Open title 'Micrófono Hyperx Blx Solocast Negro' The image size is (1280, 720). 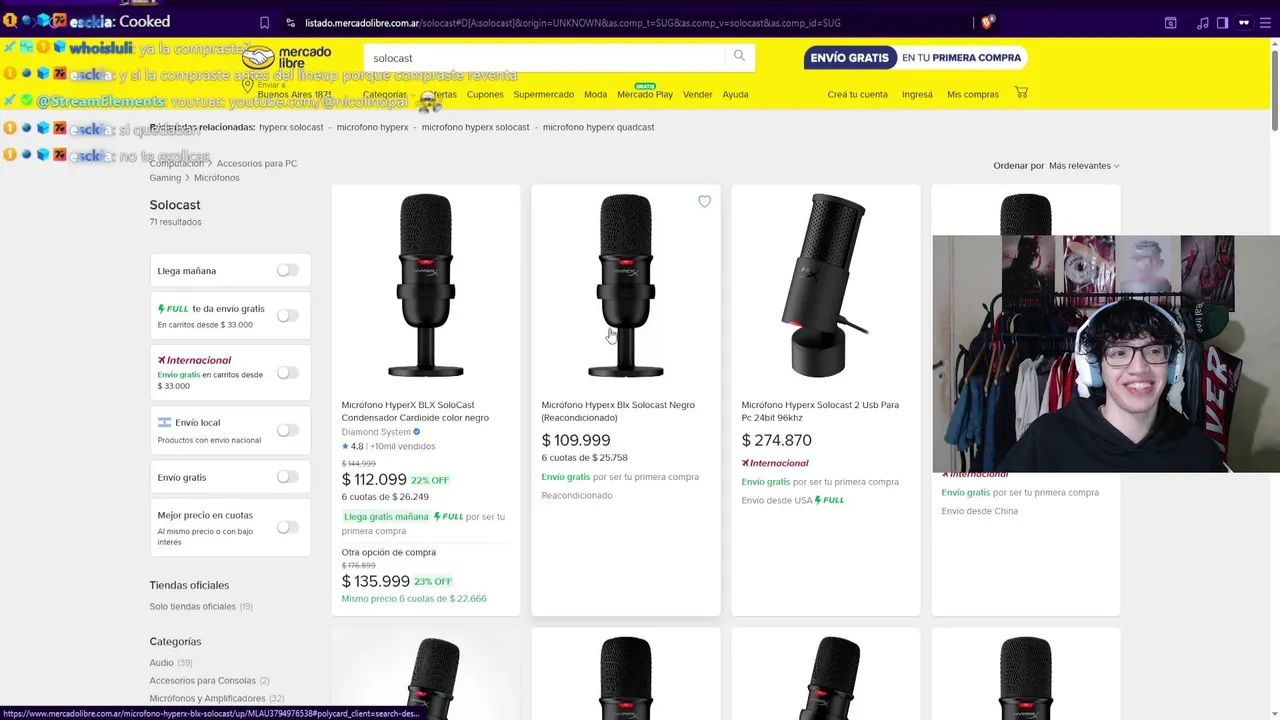(x=618, y=411)
